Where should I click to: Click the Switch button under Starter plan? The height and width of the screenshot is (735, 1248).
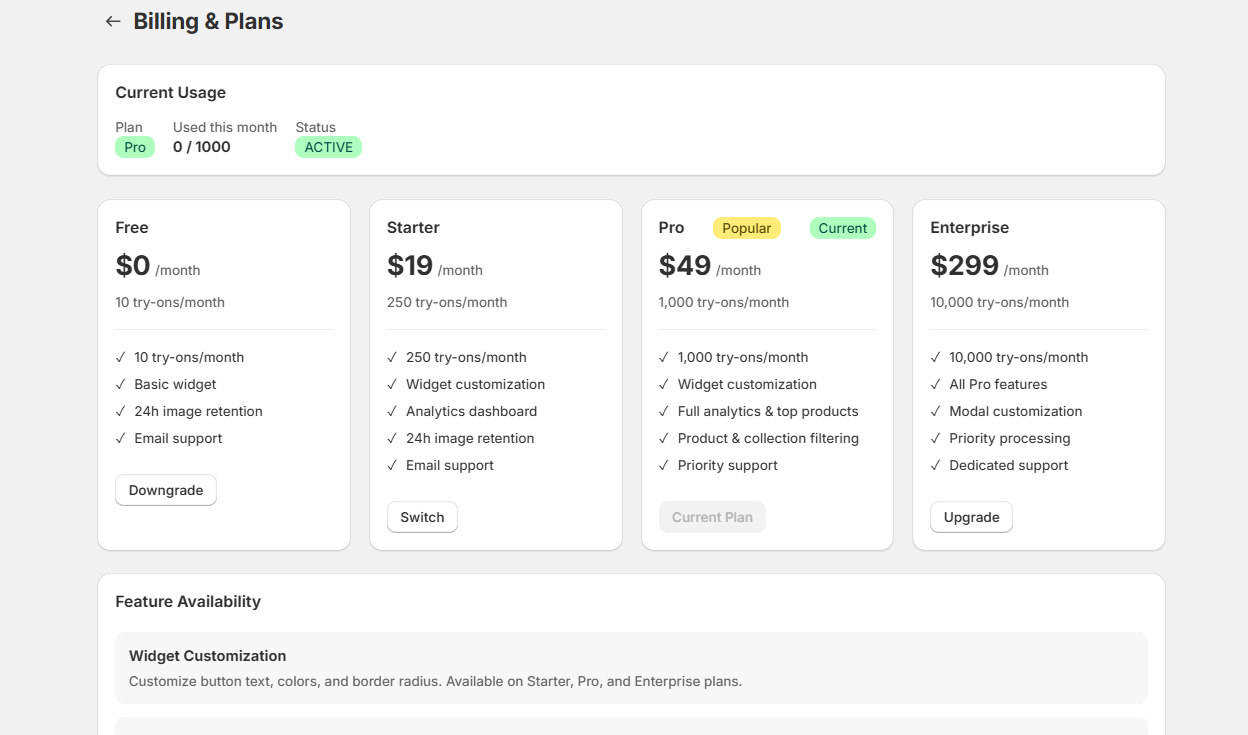[422, 517]
